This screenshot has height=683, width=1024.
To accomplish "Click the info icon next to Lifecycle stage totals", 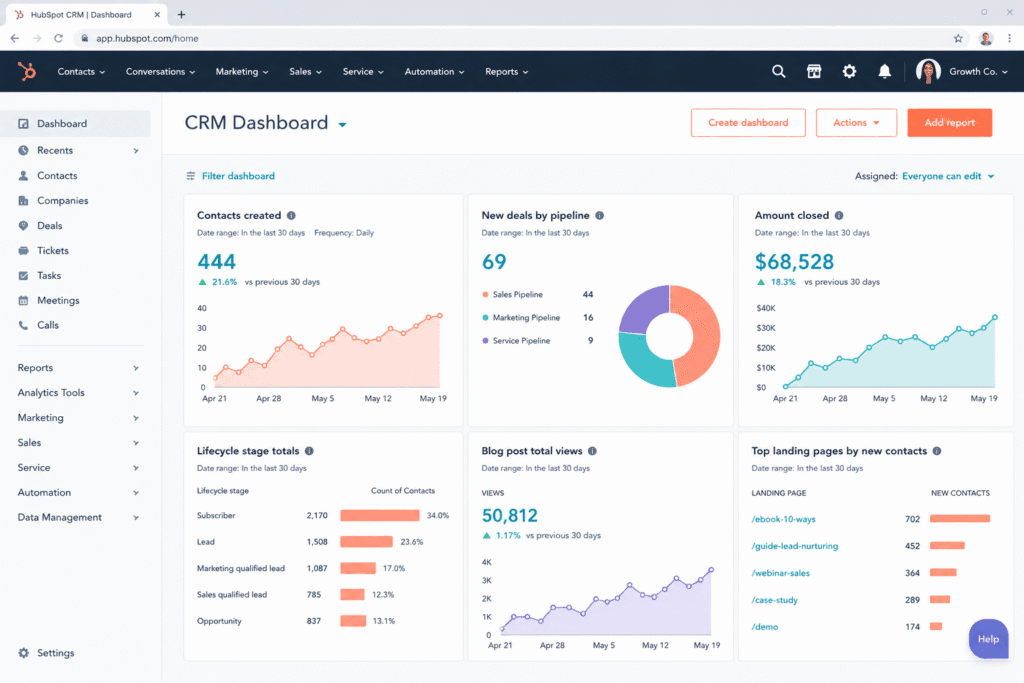I will [x=310, y=451].
